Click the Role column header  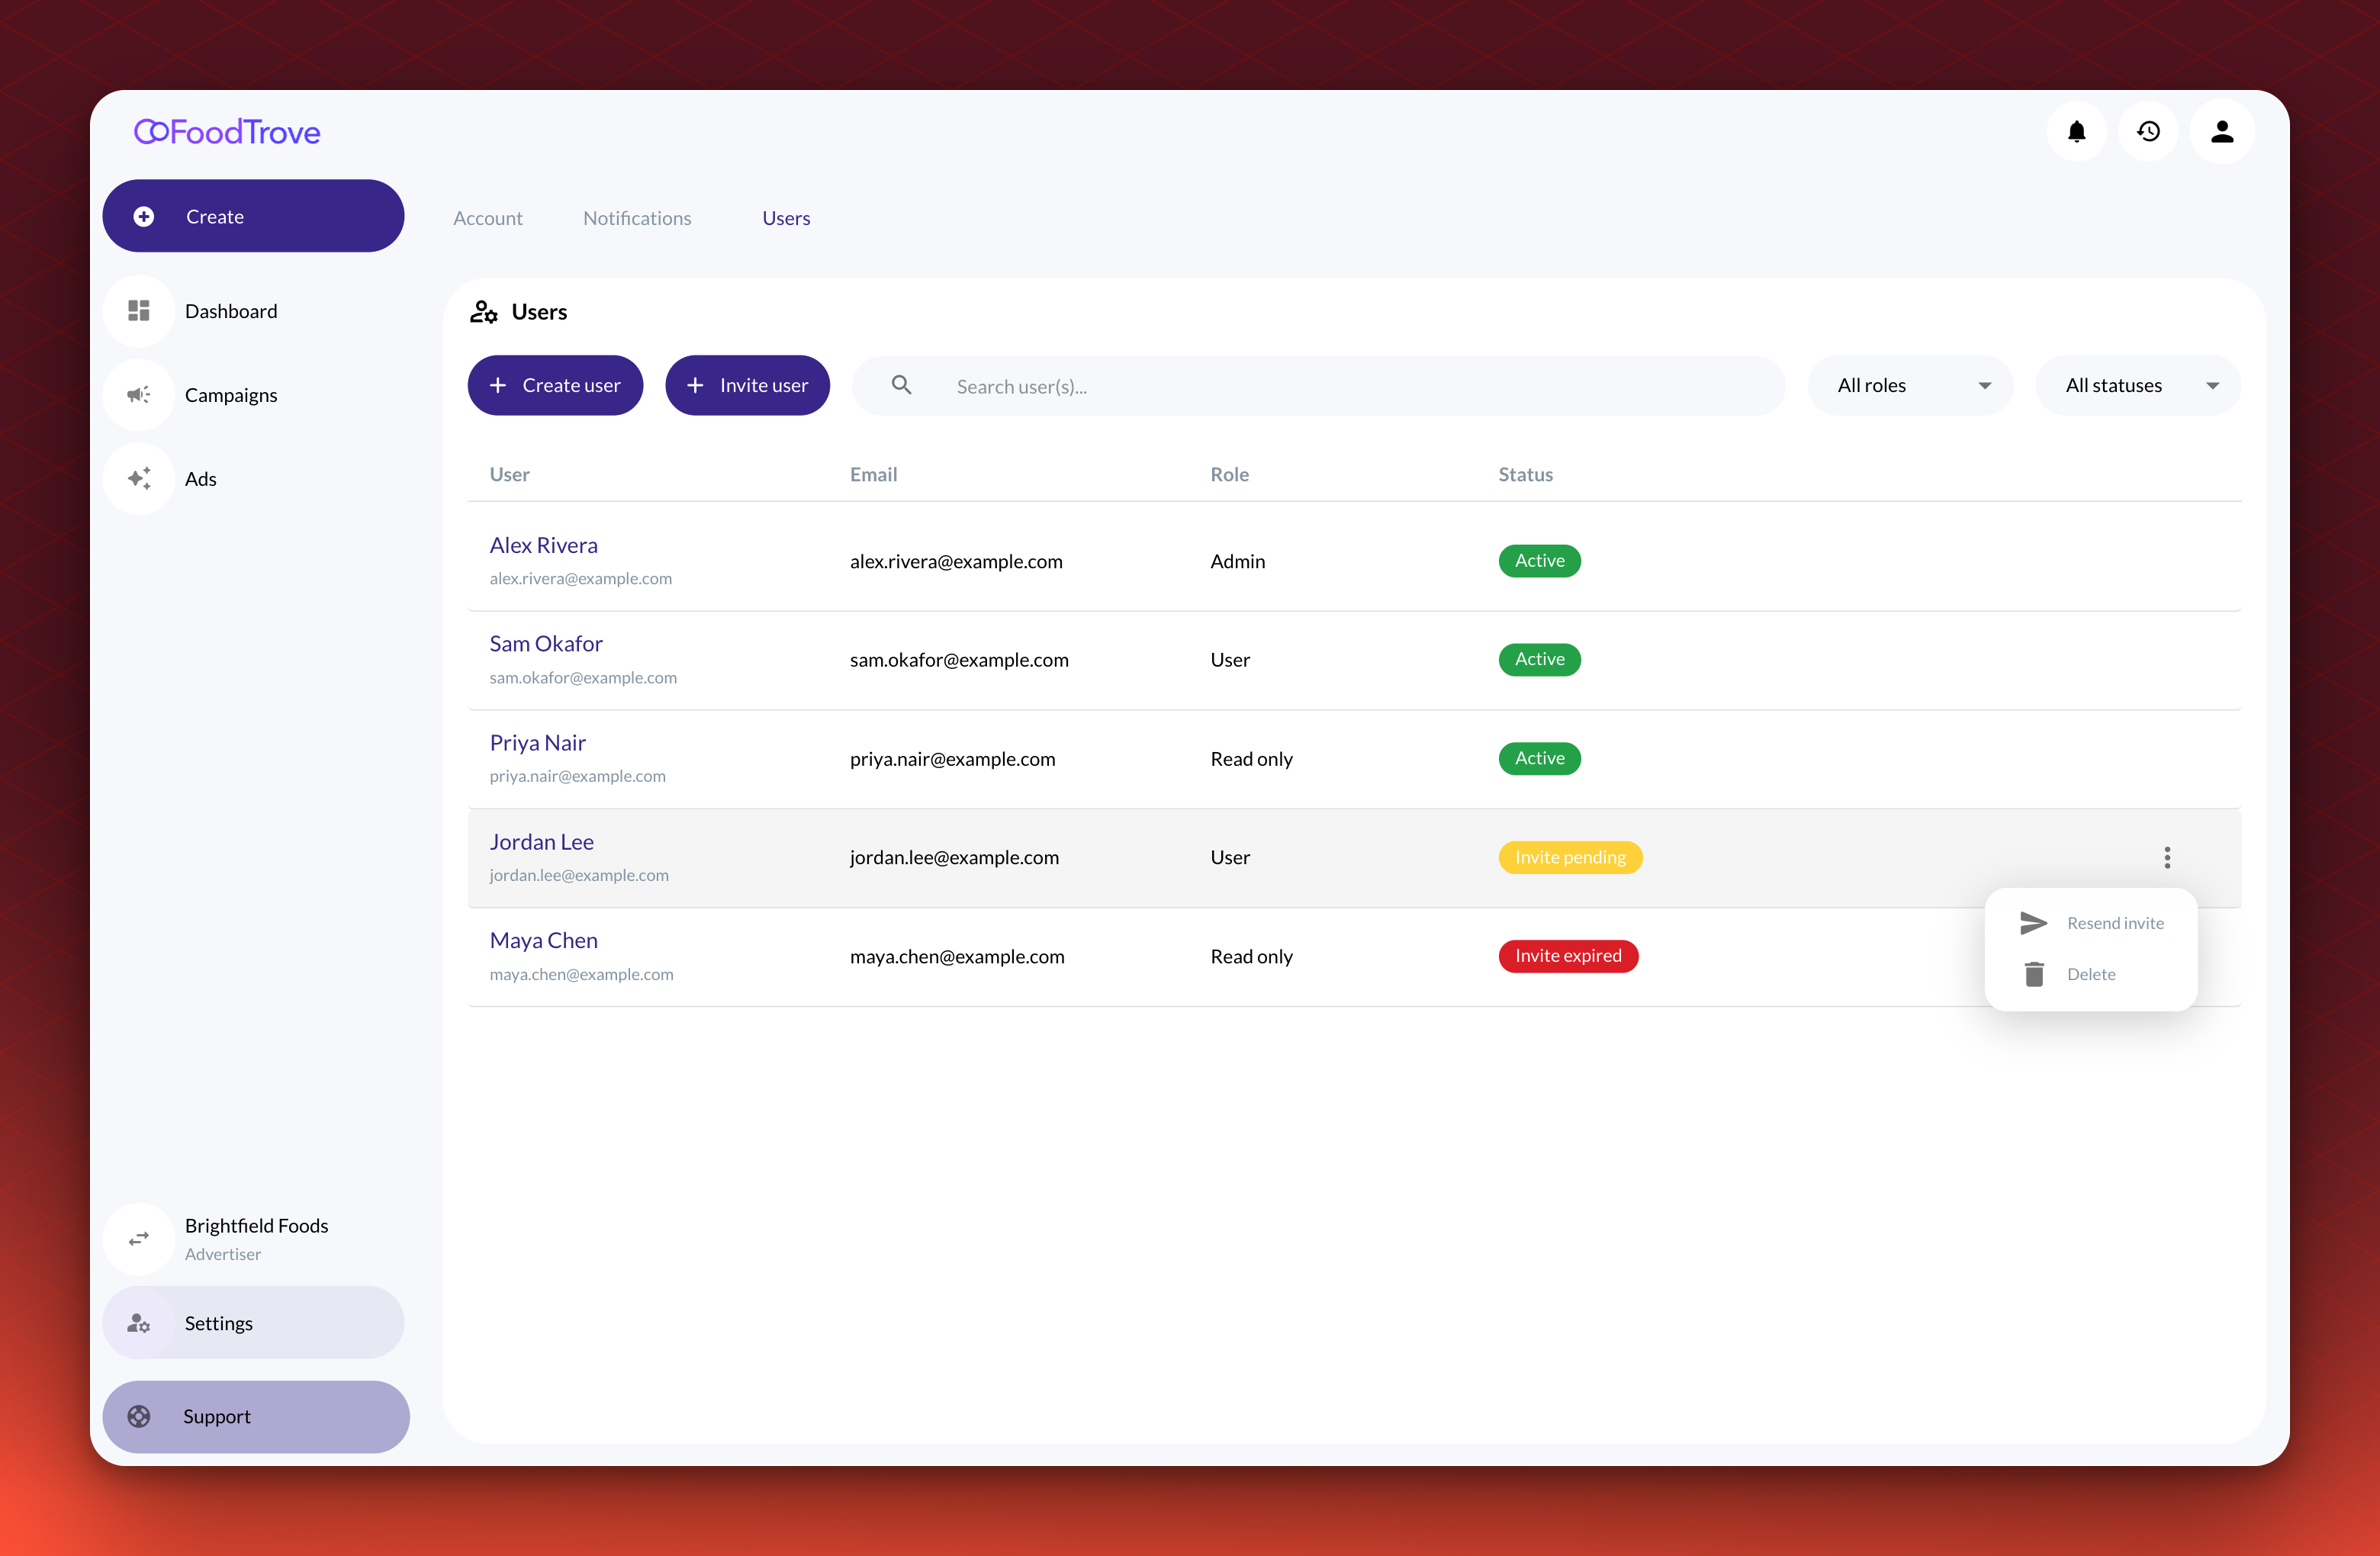click(1229, 475)
